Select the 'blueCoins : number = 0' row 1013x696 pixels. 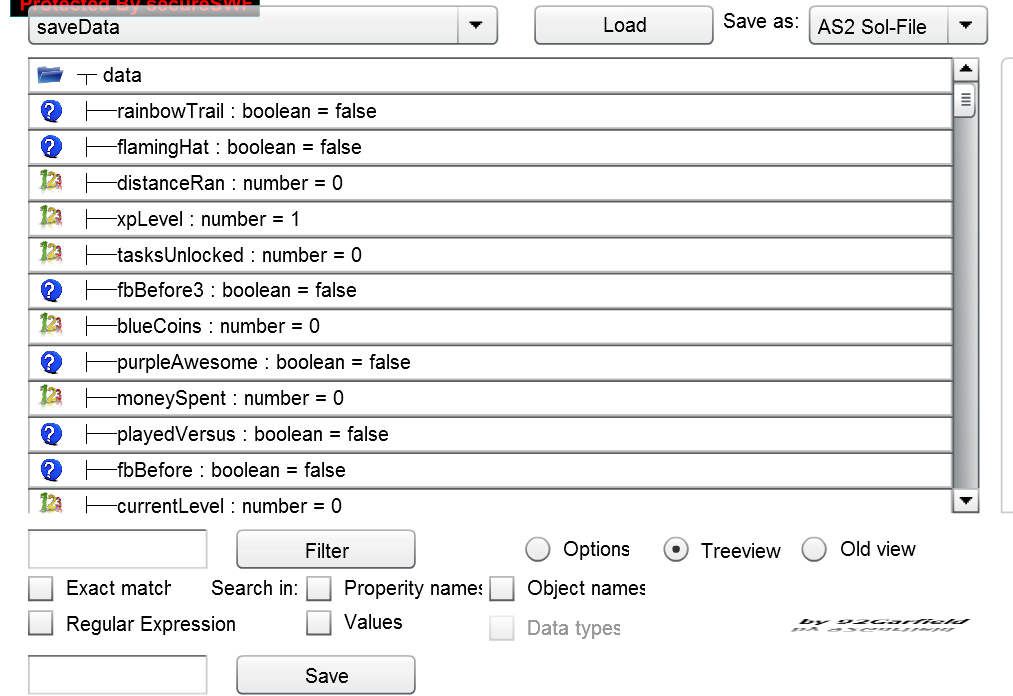[490, 326]
